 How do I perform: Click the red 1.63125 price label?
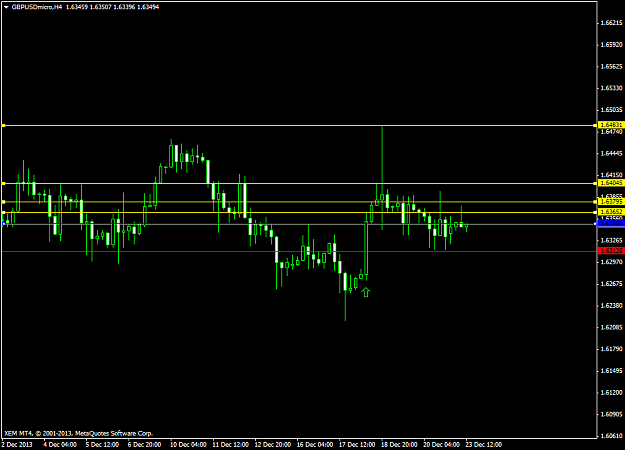click(611, 251)
